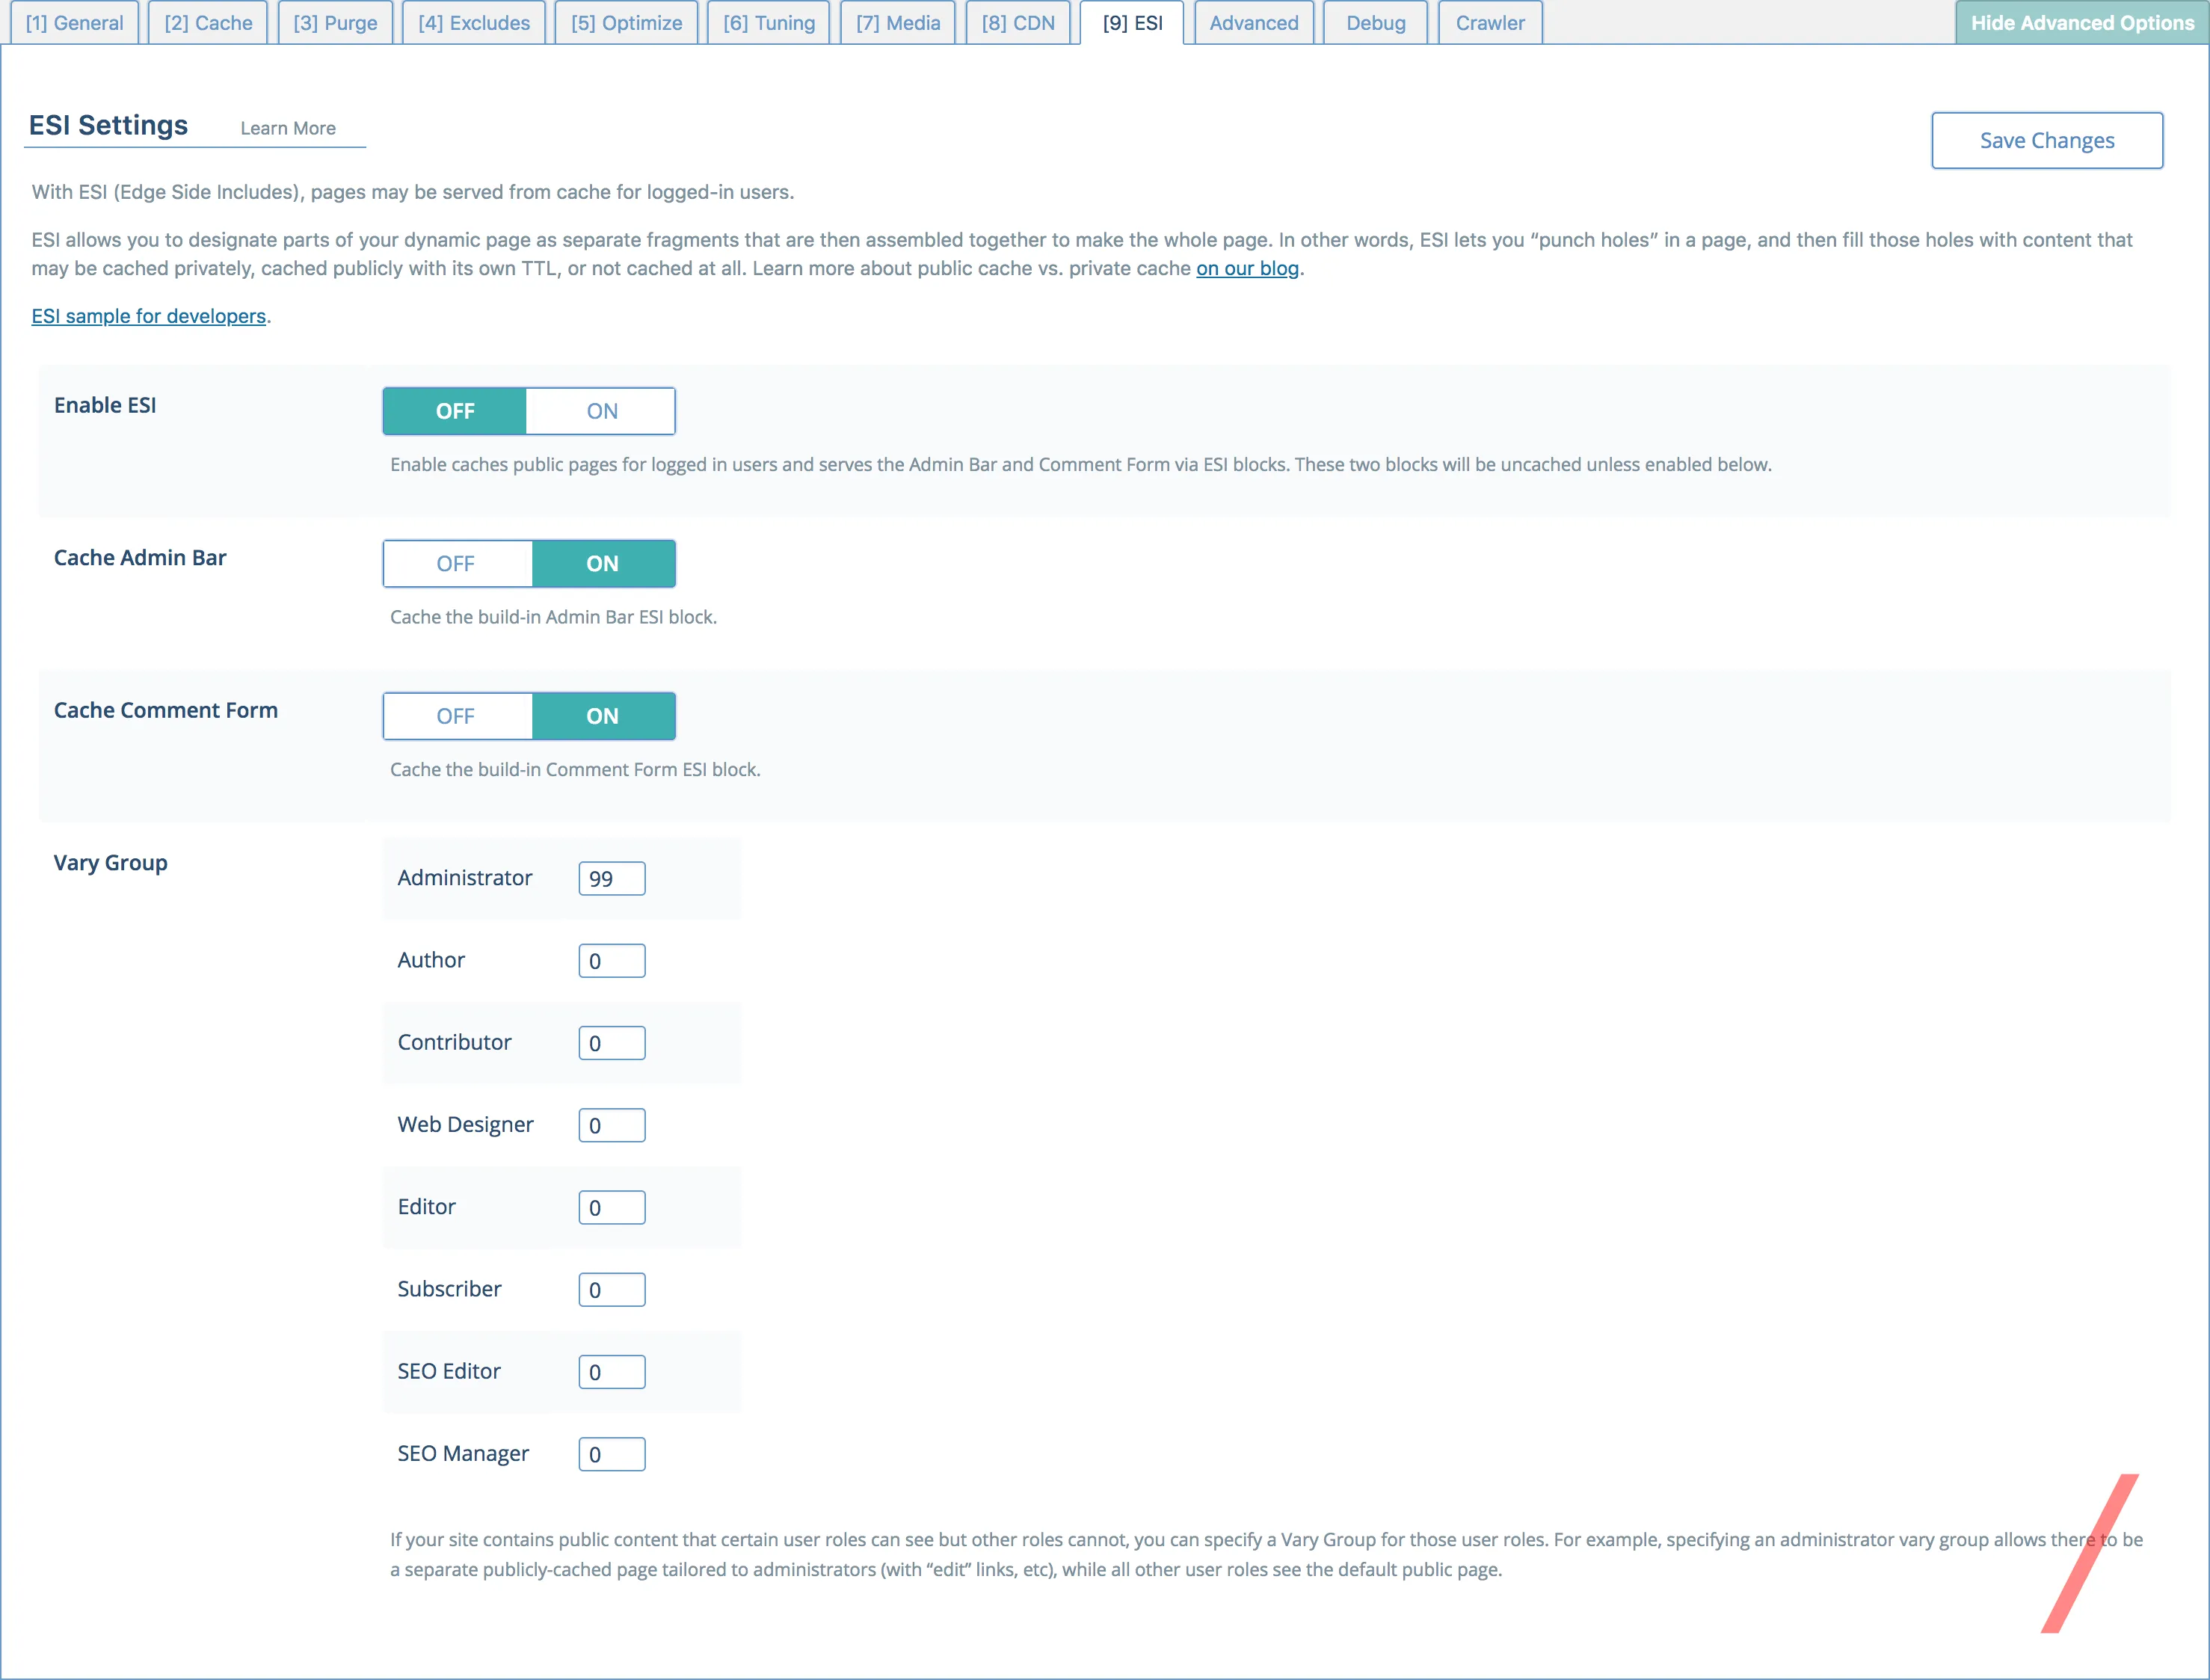Switch to the [1] General tab
2210x1680 pixels.
pos(74,22)
